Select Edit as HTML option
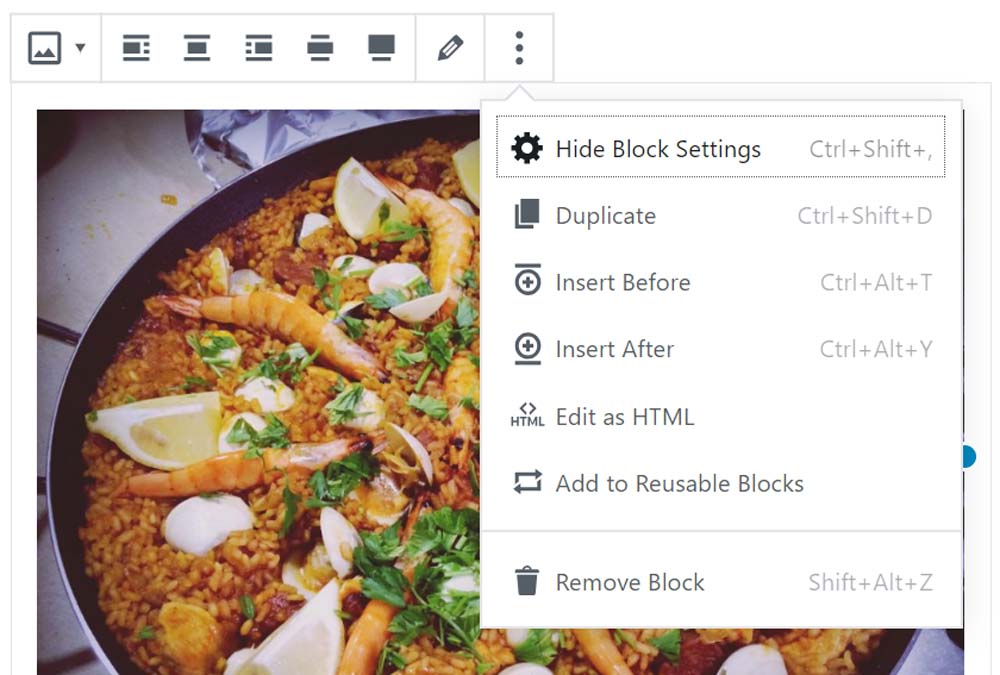 [625, 417]
